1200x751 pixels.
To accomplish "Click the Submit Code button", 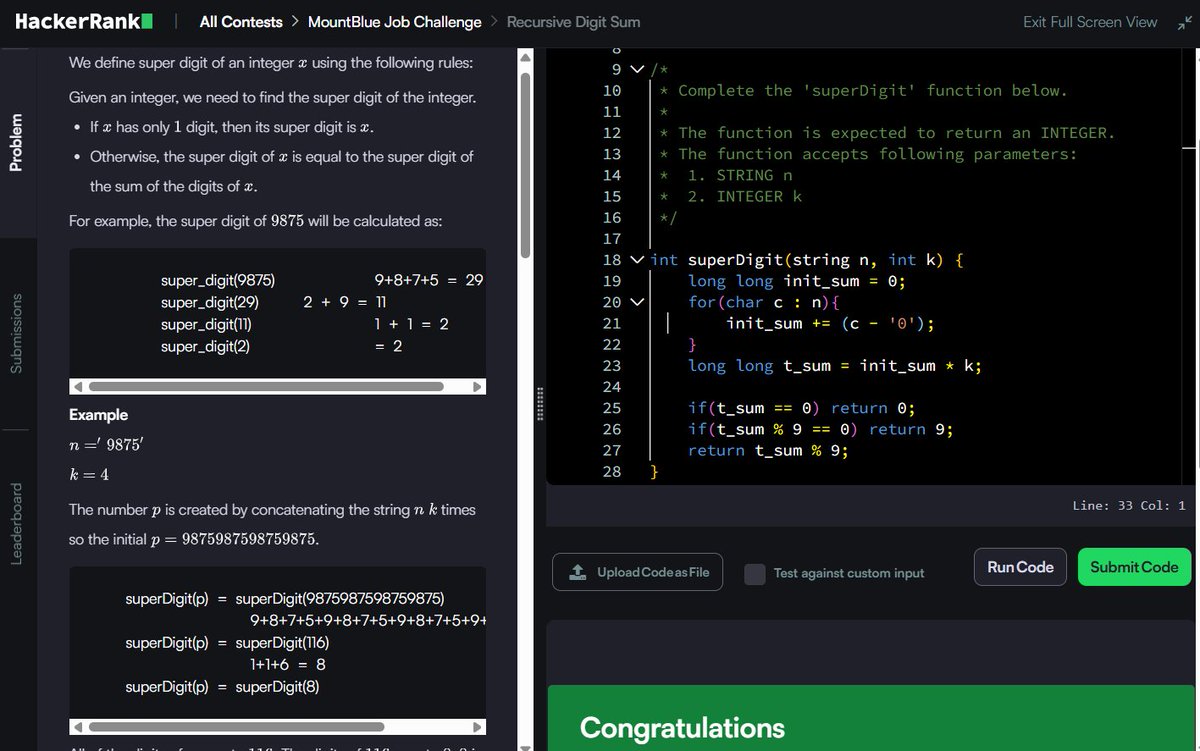I will [1135, 567].
